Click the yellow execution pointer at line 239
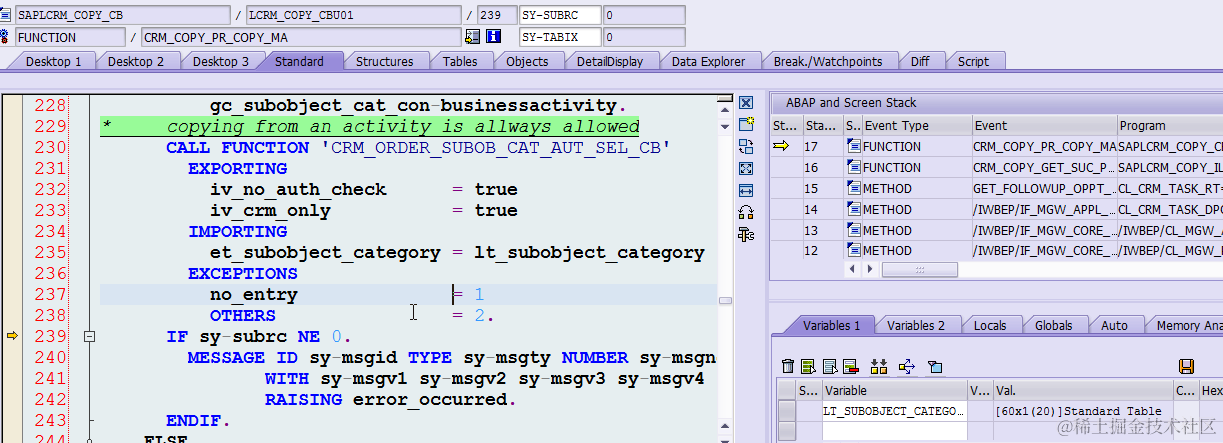The image size is (1223, 443). pyautogui.click(x=12, y=336)
